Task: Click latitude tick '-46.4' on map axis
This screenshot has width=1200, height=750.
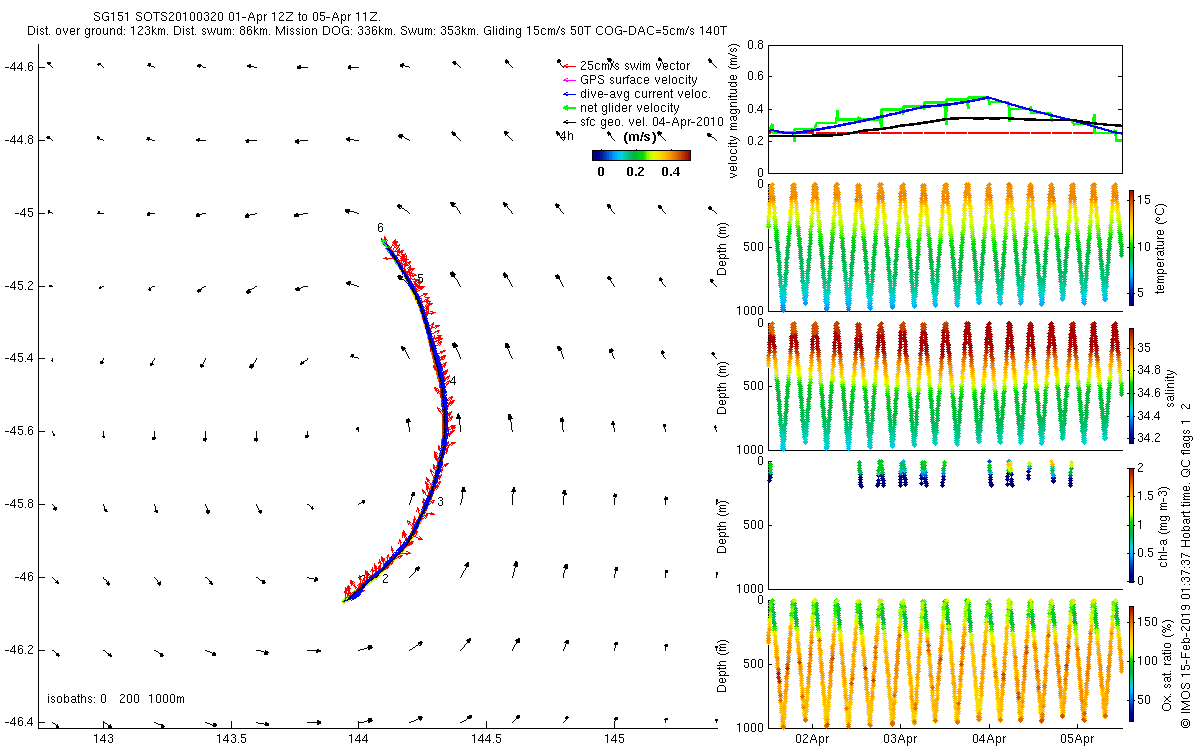Action: [19, 722]
